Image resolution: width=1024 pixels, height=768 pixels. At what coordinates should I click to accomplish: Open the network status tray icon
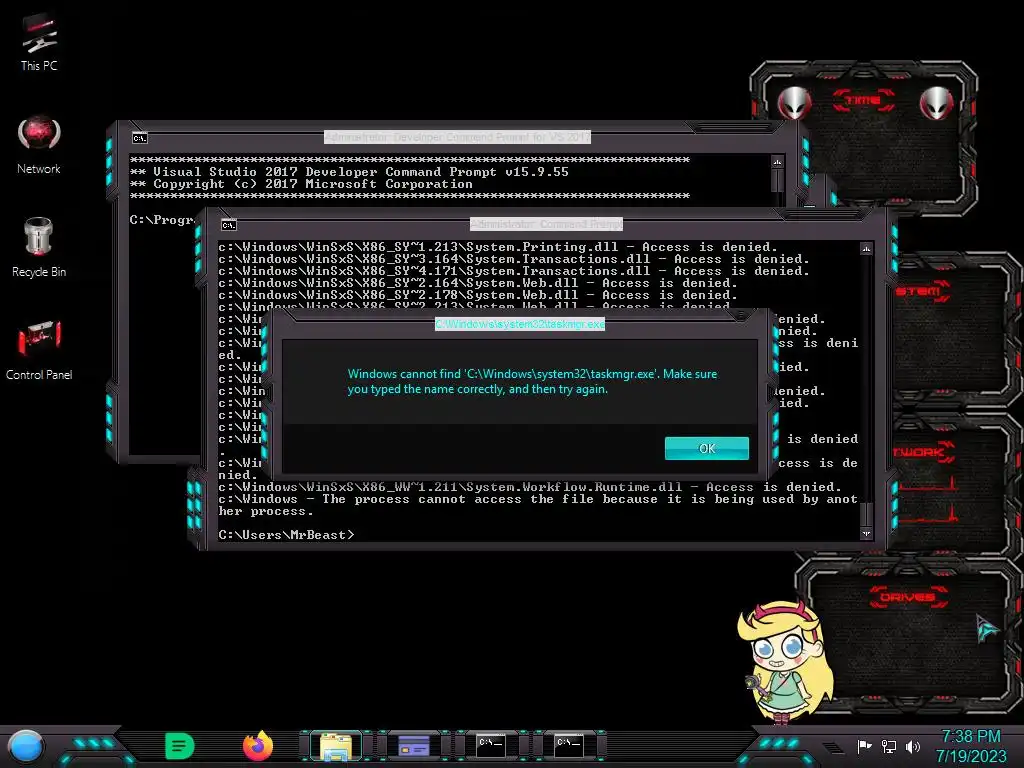pos(888,746)
